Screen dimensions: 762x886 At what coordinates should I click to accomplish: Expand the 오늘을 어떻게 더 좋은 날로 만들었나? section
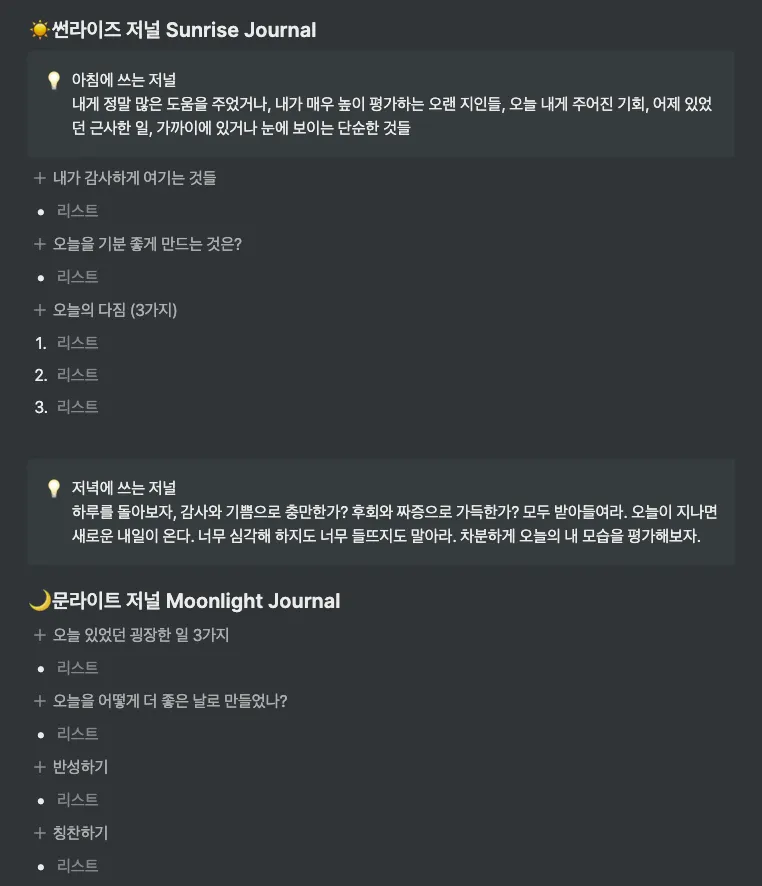pyautogui.click(x=40, y=701)
